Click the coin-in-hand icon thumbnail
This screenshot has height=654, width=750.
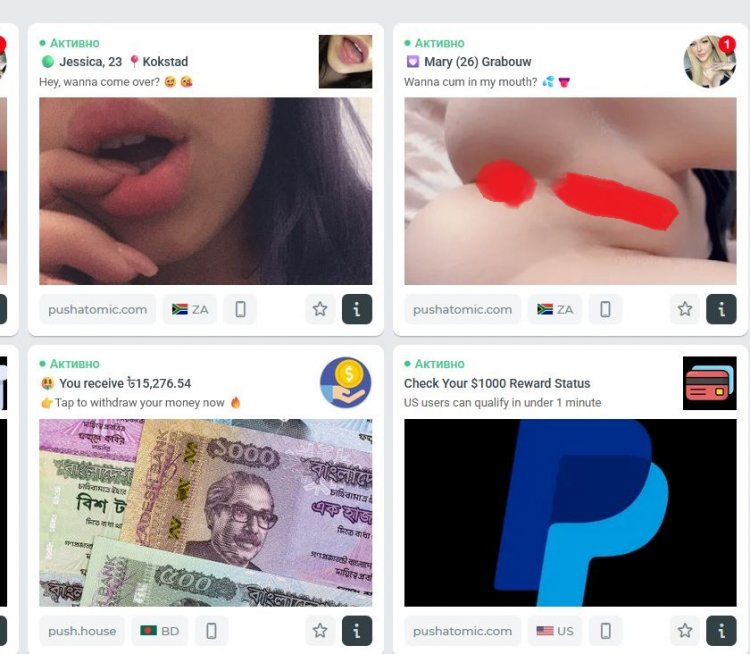[345, 383]
